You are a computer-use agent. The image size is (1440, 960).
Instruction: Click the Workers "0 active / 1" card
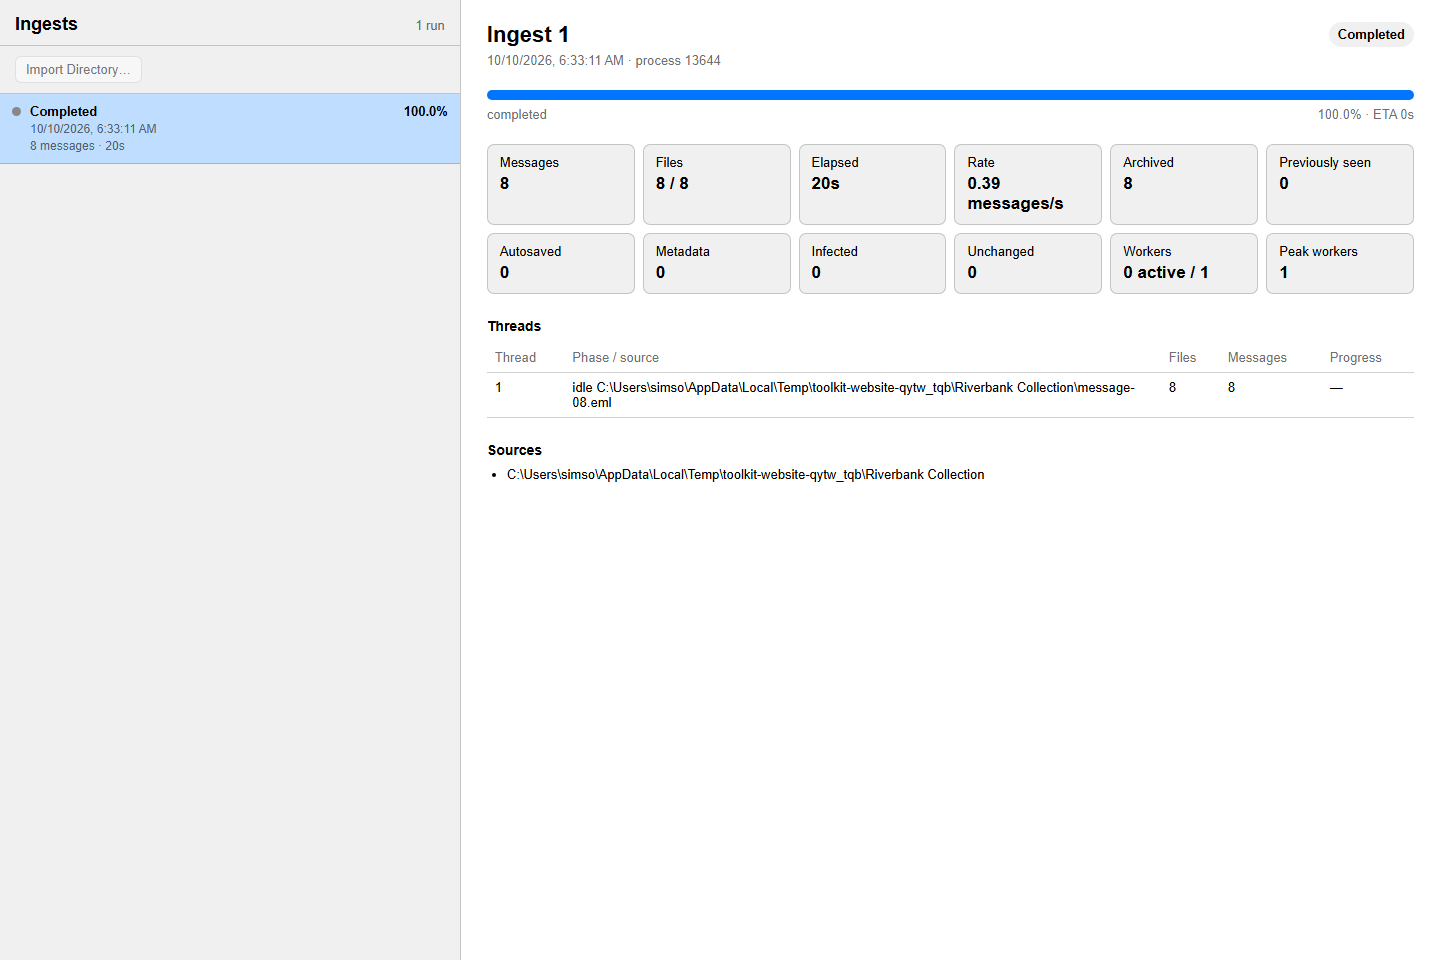click(x=1184, y=263)
